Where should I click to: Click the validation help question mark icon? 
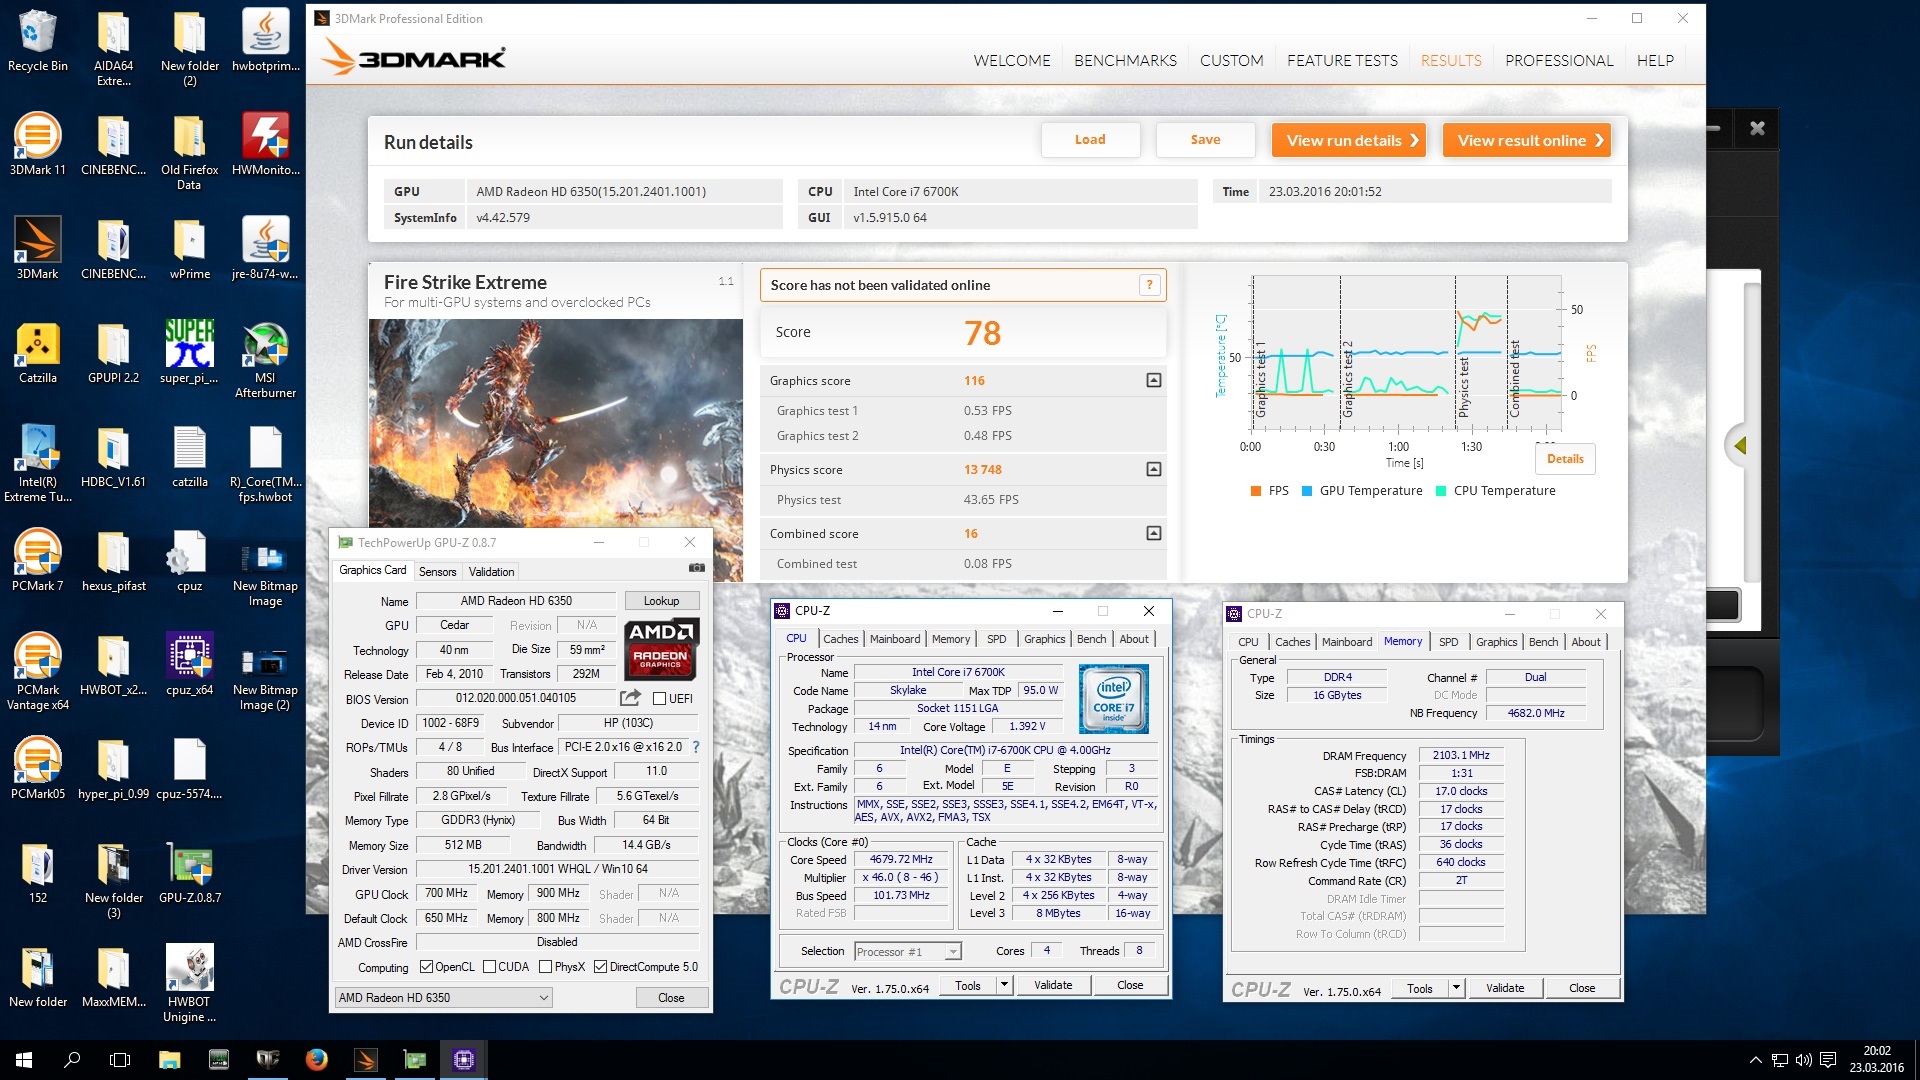click(x=1150, y=285)
